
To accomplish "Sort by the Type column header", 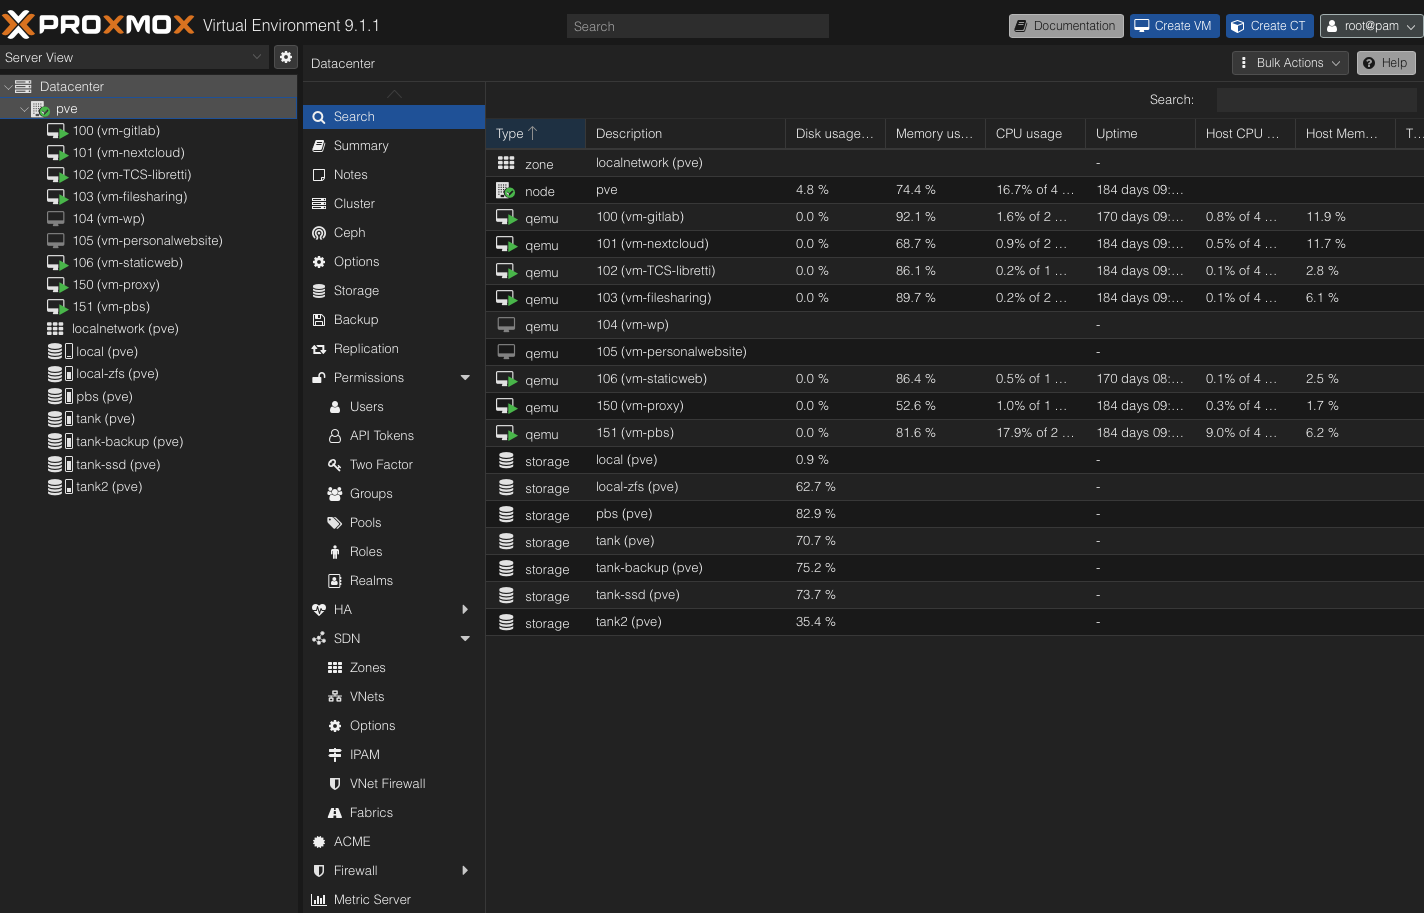I will click(535, 134).
